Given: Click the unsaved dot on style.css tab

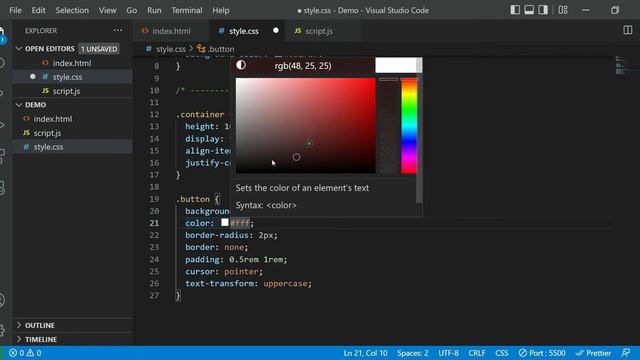Looking at the screenshot, I should click(276, 31).
